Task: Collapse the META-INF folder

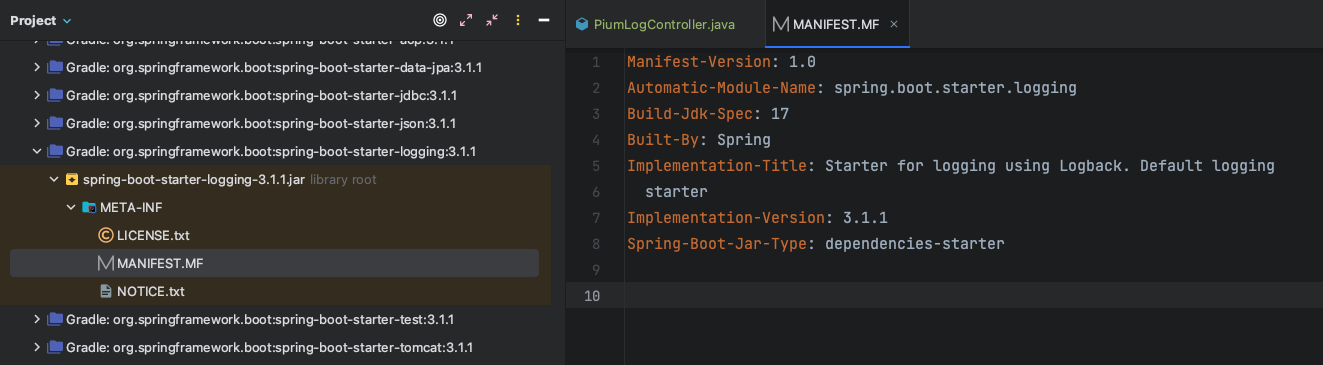Action: coord(71,208)
